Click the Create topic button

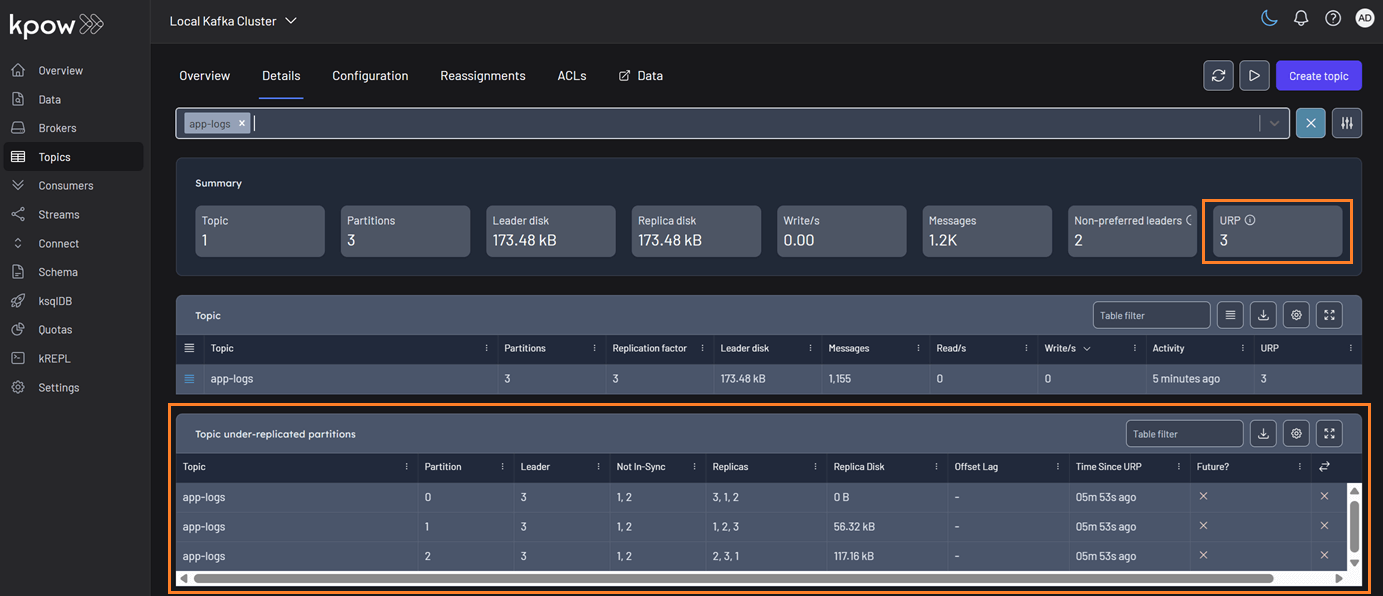tap(1318, 76)
